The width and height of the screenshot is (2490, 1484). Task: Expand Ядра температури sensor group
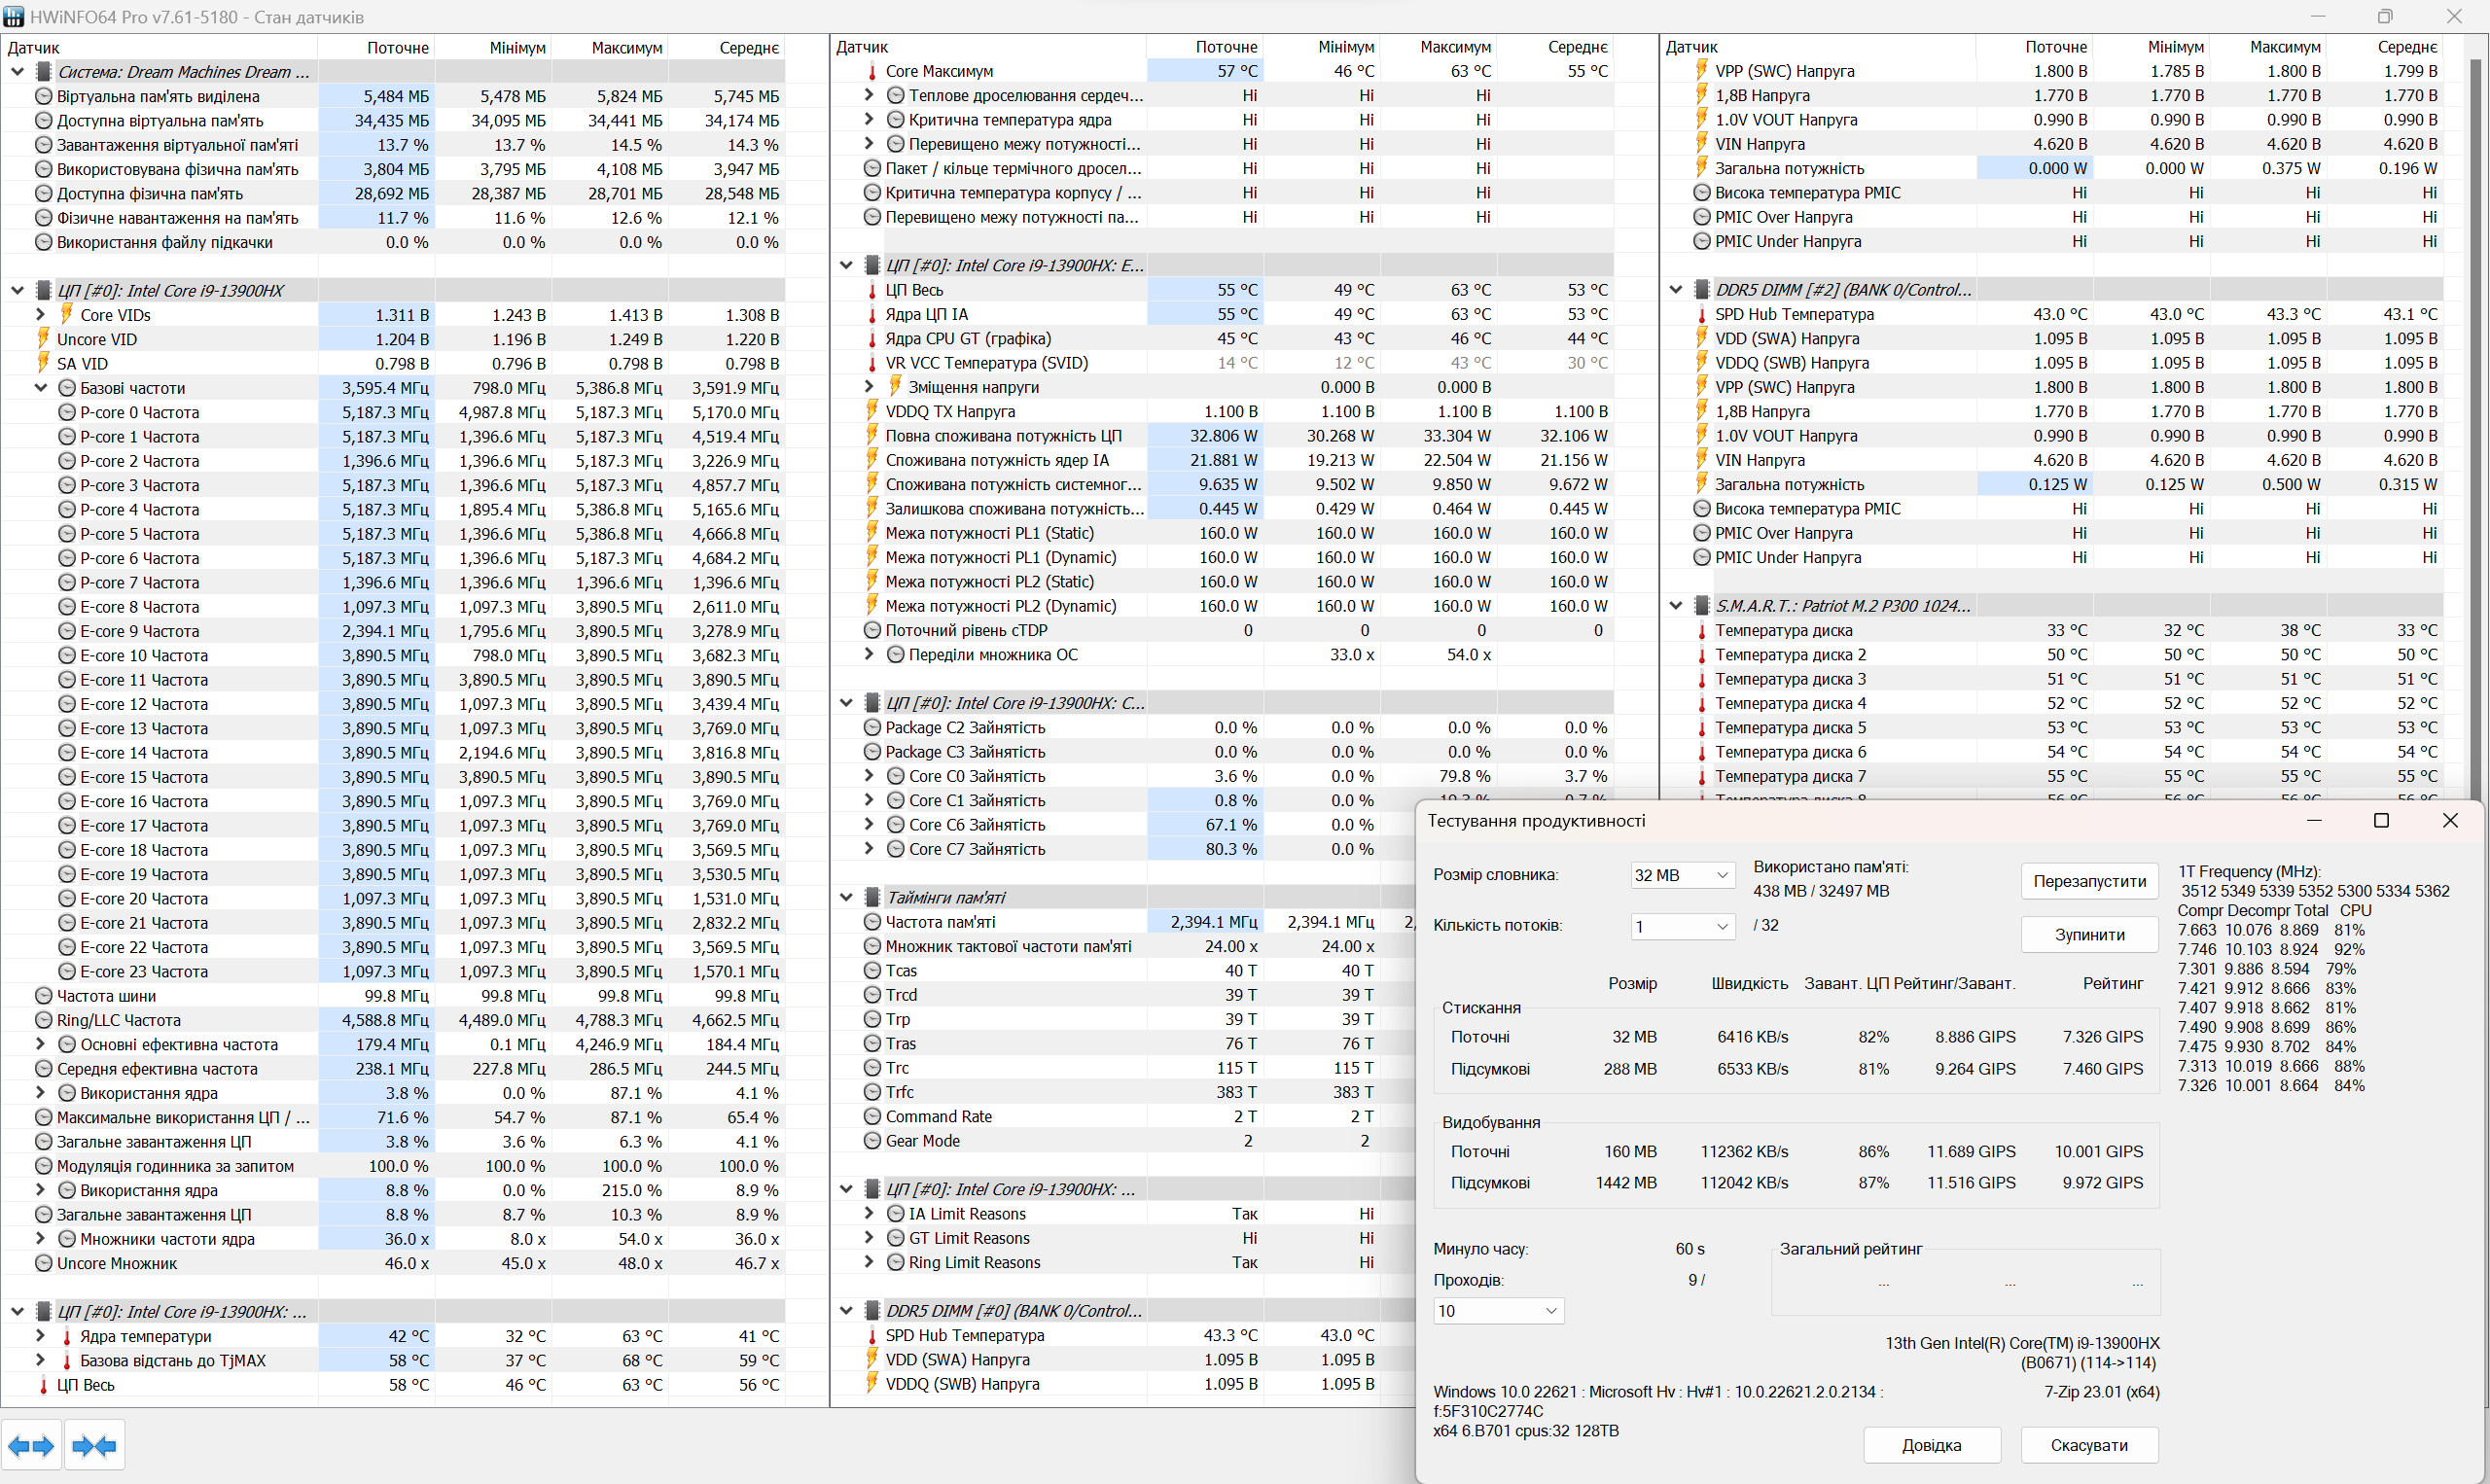[41, 1335]
